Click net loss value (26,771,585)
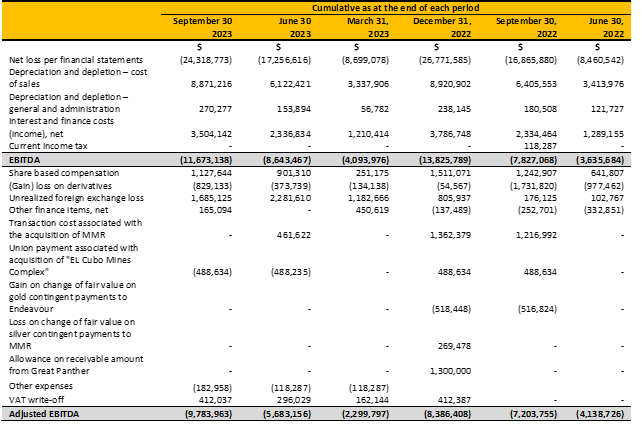The height and width of the screenshot is (439, 643). [x=445, y=60]
